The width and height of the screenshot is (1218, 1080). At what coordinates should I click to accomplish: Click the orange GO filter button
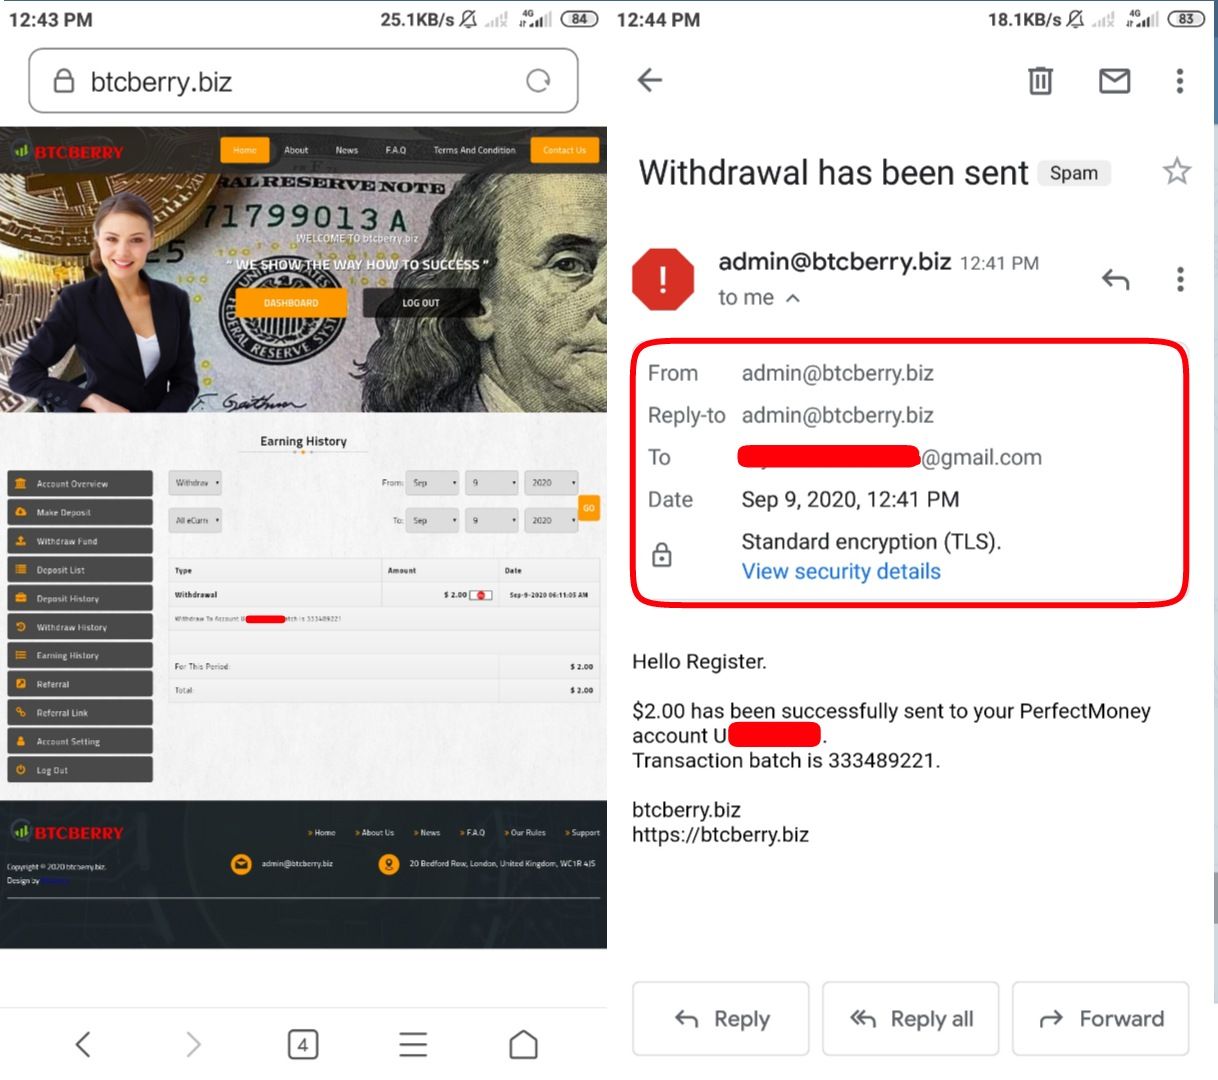coord(589,508)
